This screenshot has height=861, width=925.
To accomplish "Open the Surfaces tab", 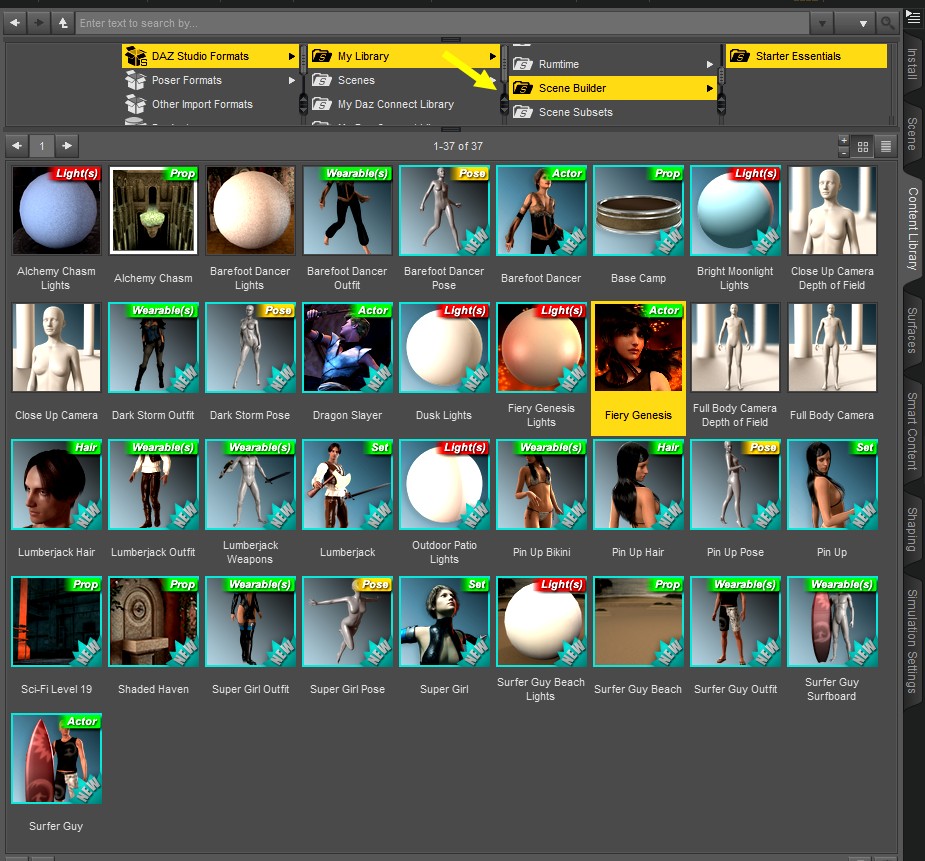I will 913,330.
